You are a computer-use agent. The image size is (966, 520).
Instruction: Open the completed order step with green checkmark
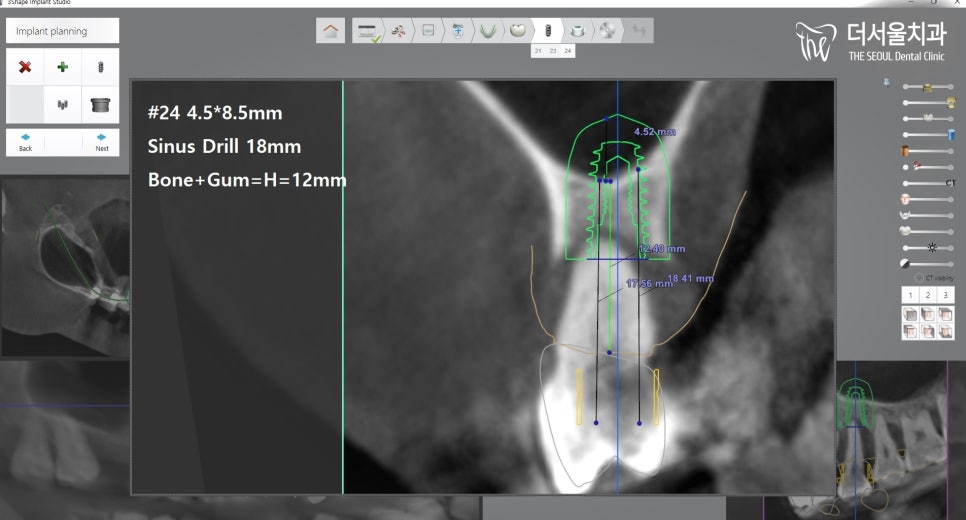click(x=368, y=31)
